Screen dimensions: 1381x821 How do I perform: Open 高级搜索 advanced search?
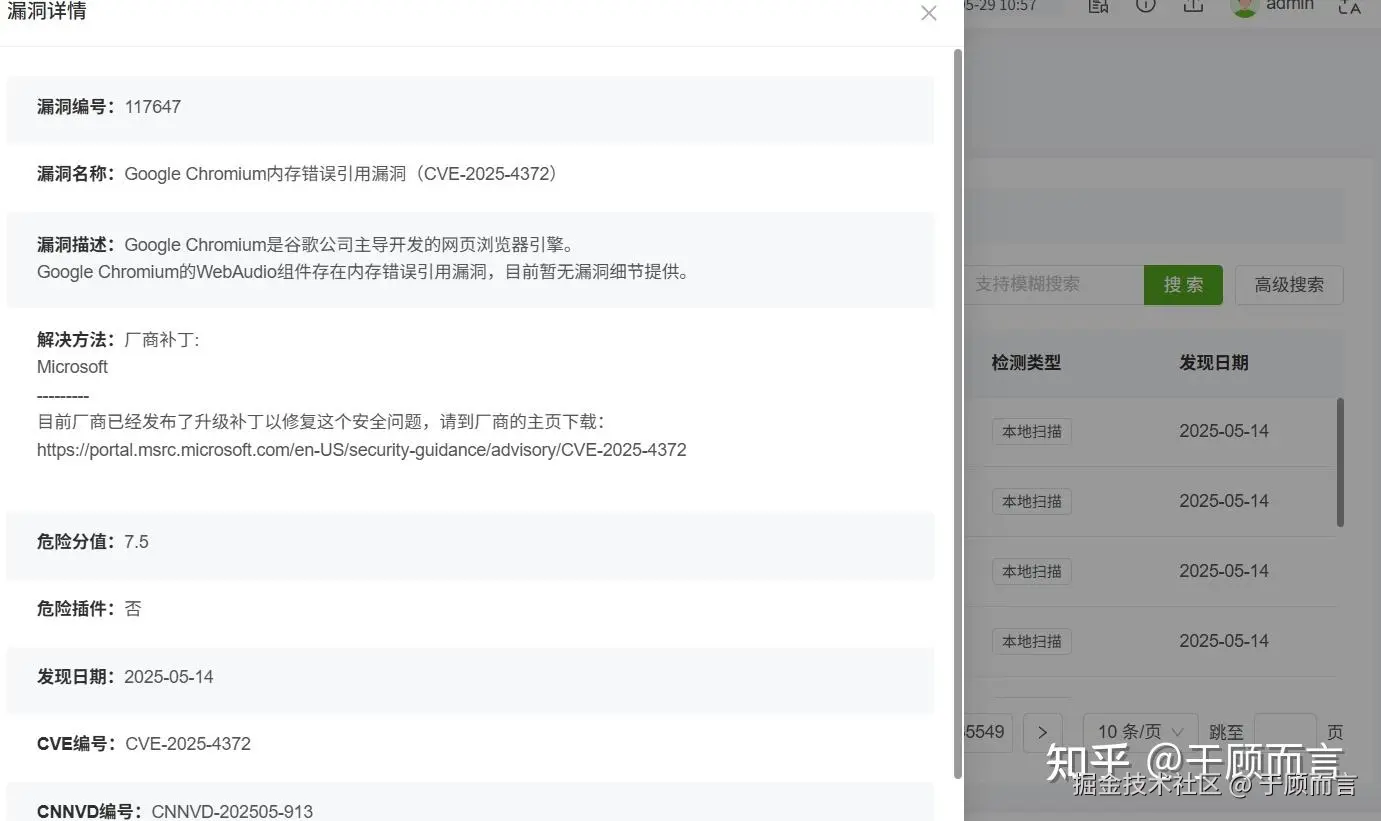pos(1289,285)
